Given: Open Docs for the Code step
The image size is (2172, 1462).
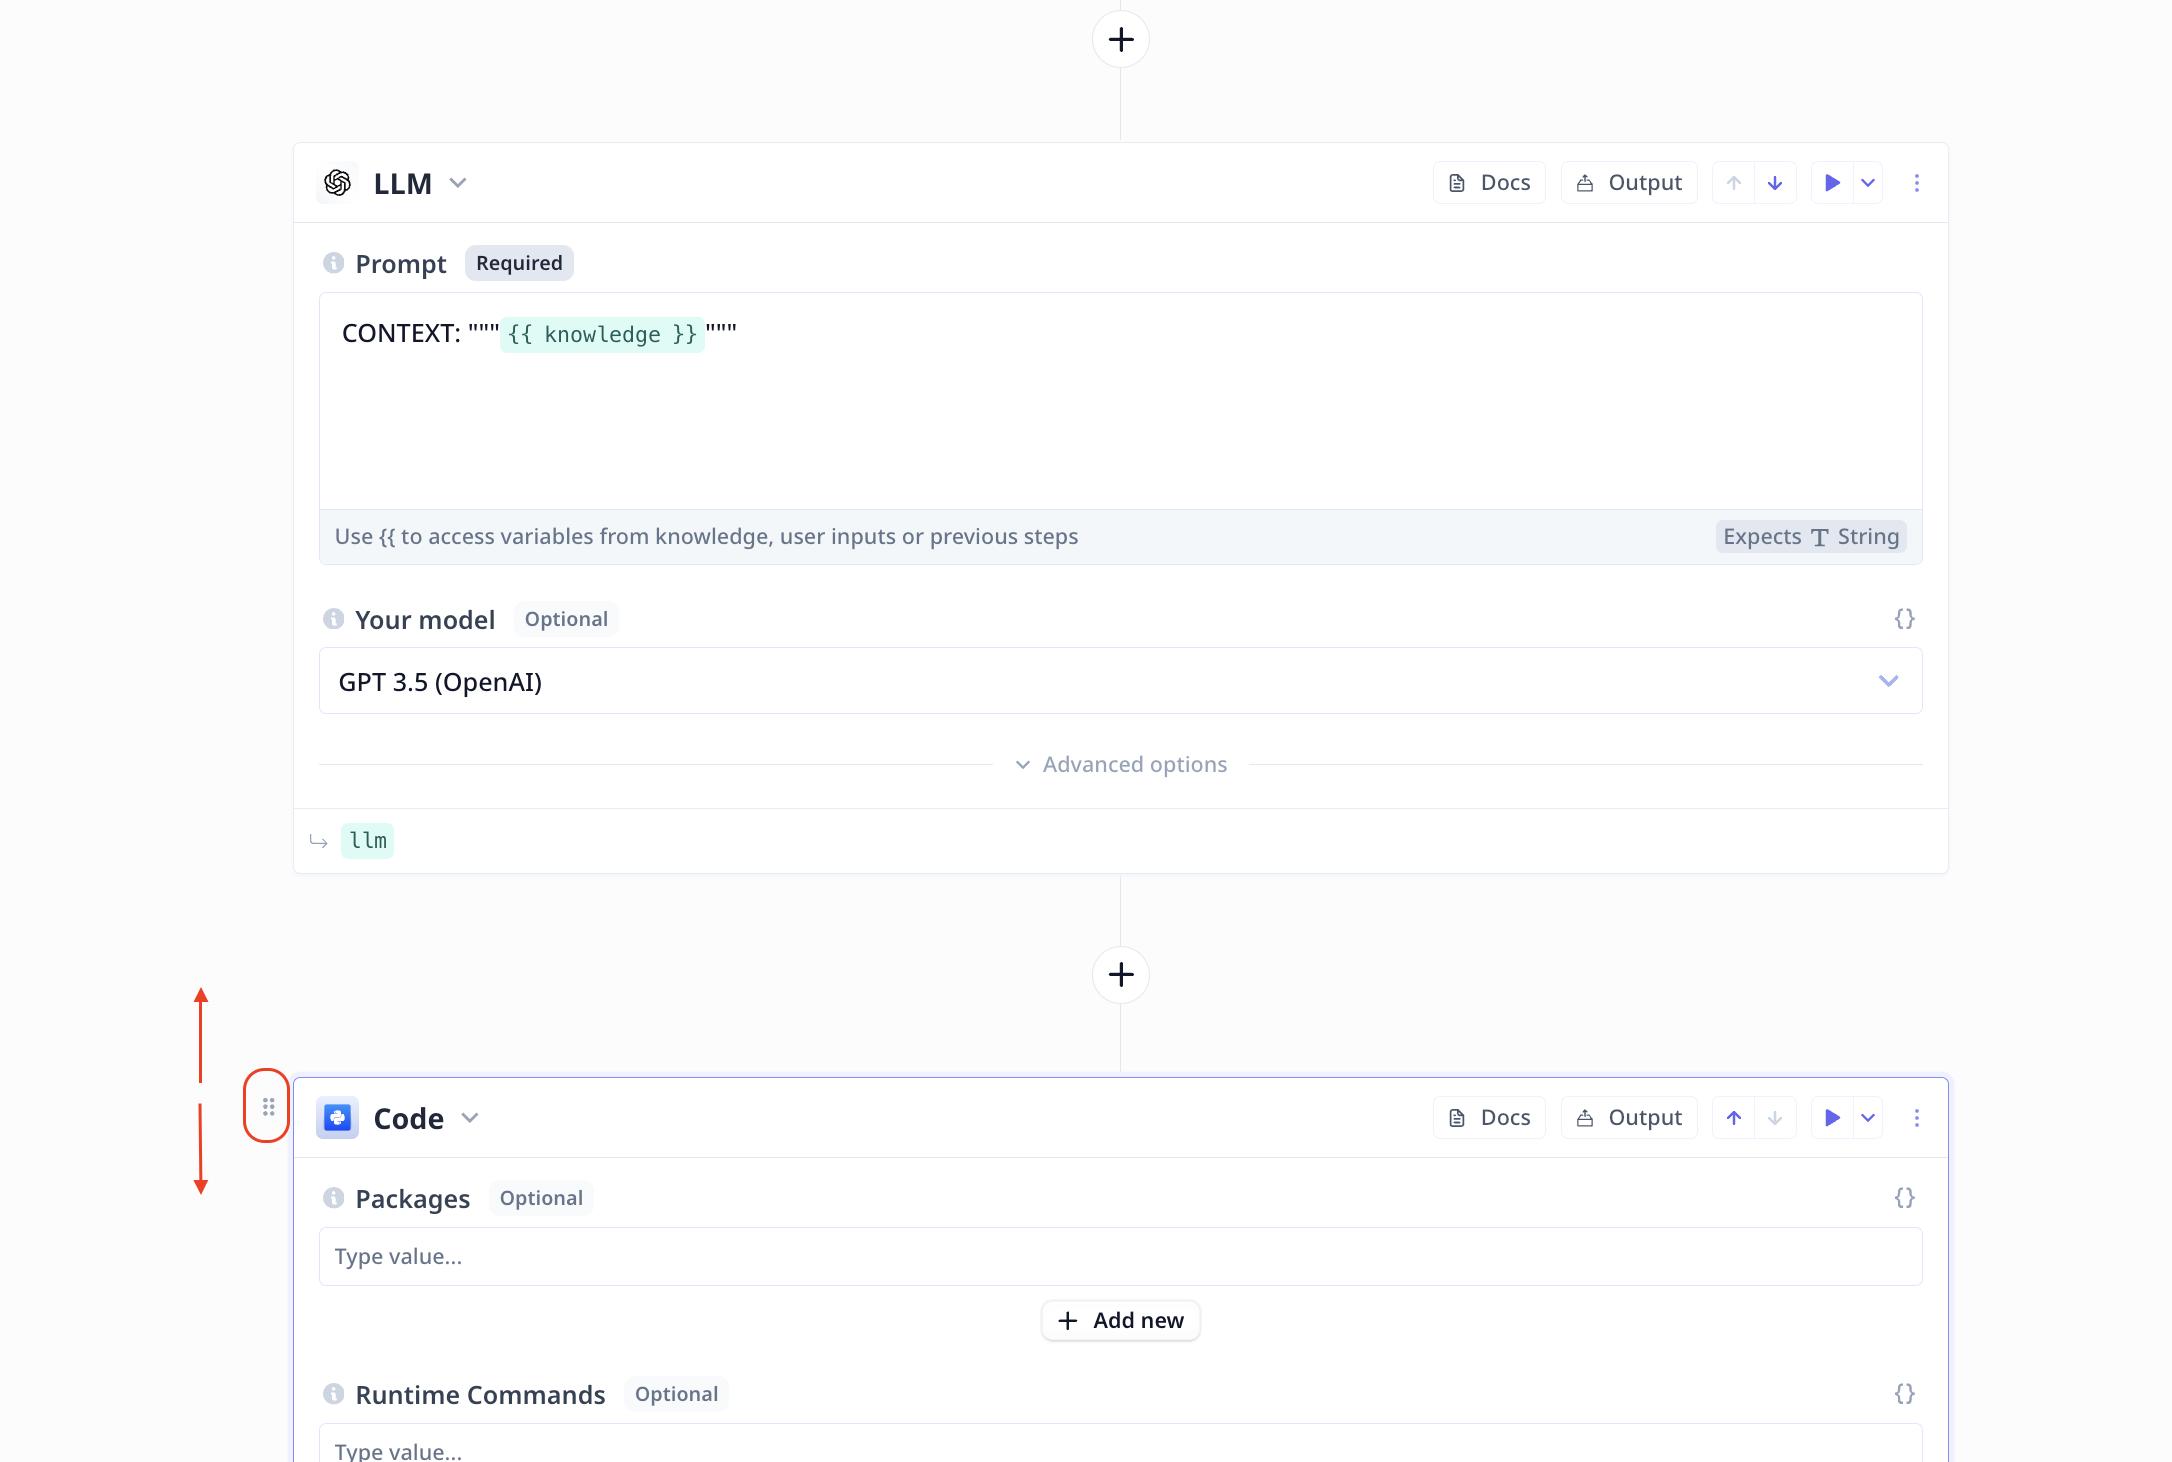Looking at the screenshot, I should pos(1489,1118).
